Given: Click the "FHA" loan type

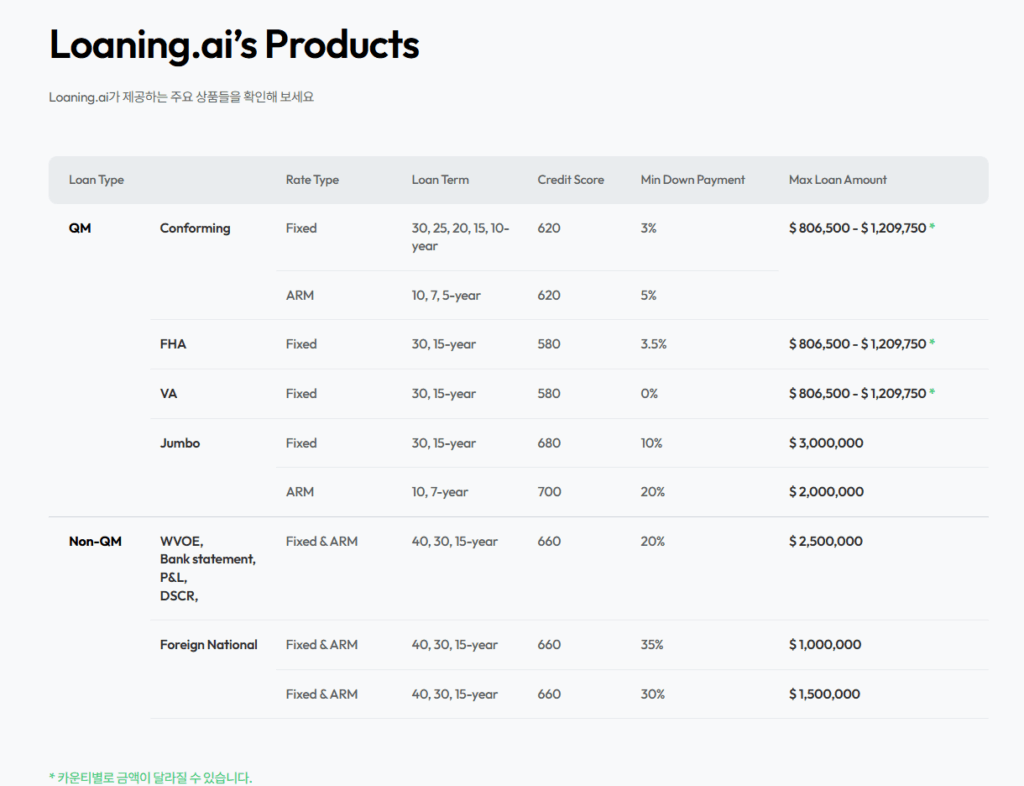Looking at the screenshot, I should (x=173, y=344).
